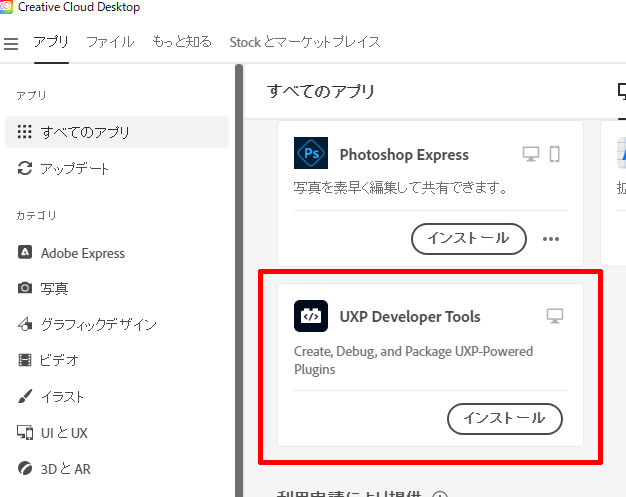The image size is (626, 497).
Task: Click the sphere icon for 3D と AR
Action: click(x=25, y=468)
